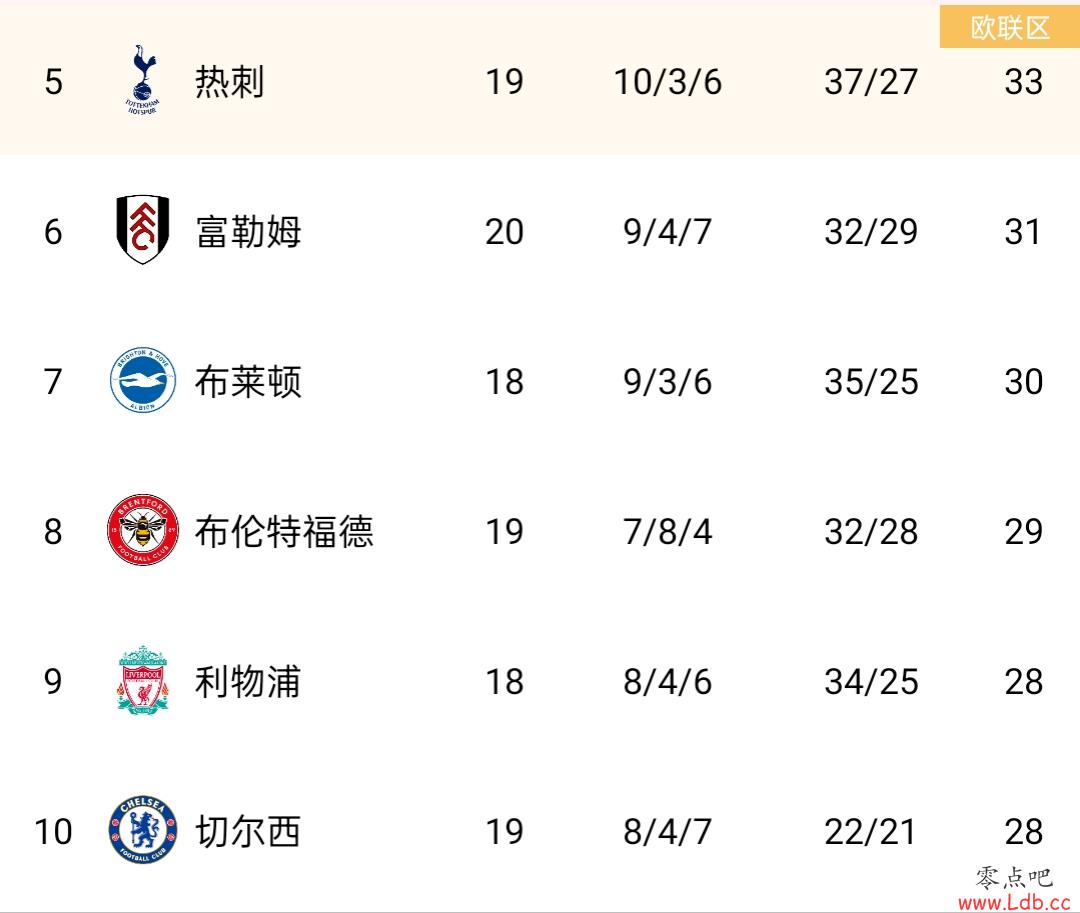
Task: Select Tottenham's 33 points value
Action: point(1024,82)
